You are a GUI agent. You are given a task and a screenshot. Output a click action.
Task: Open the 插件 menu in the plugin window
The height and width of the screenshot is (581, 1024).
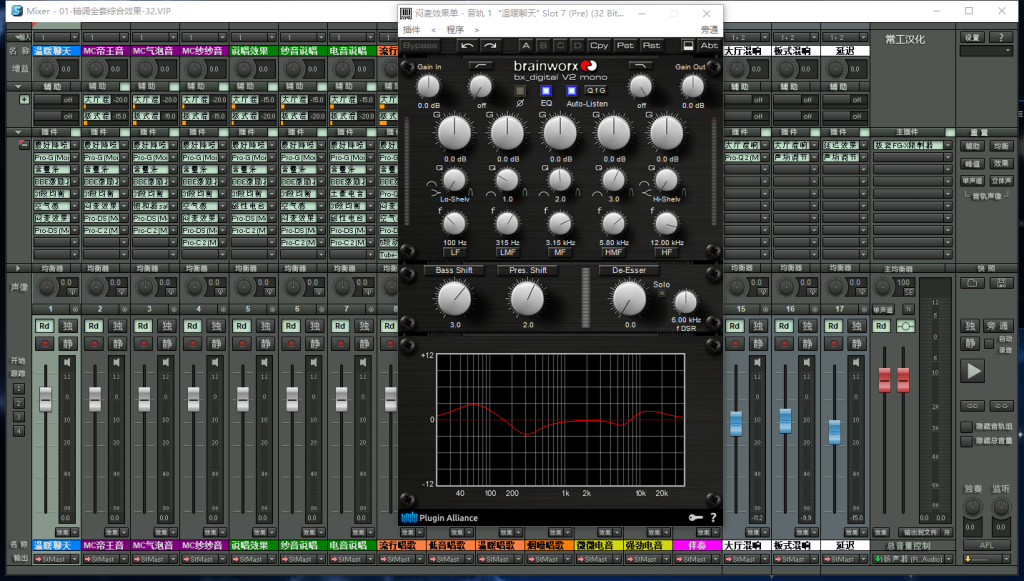point(411,30)
